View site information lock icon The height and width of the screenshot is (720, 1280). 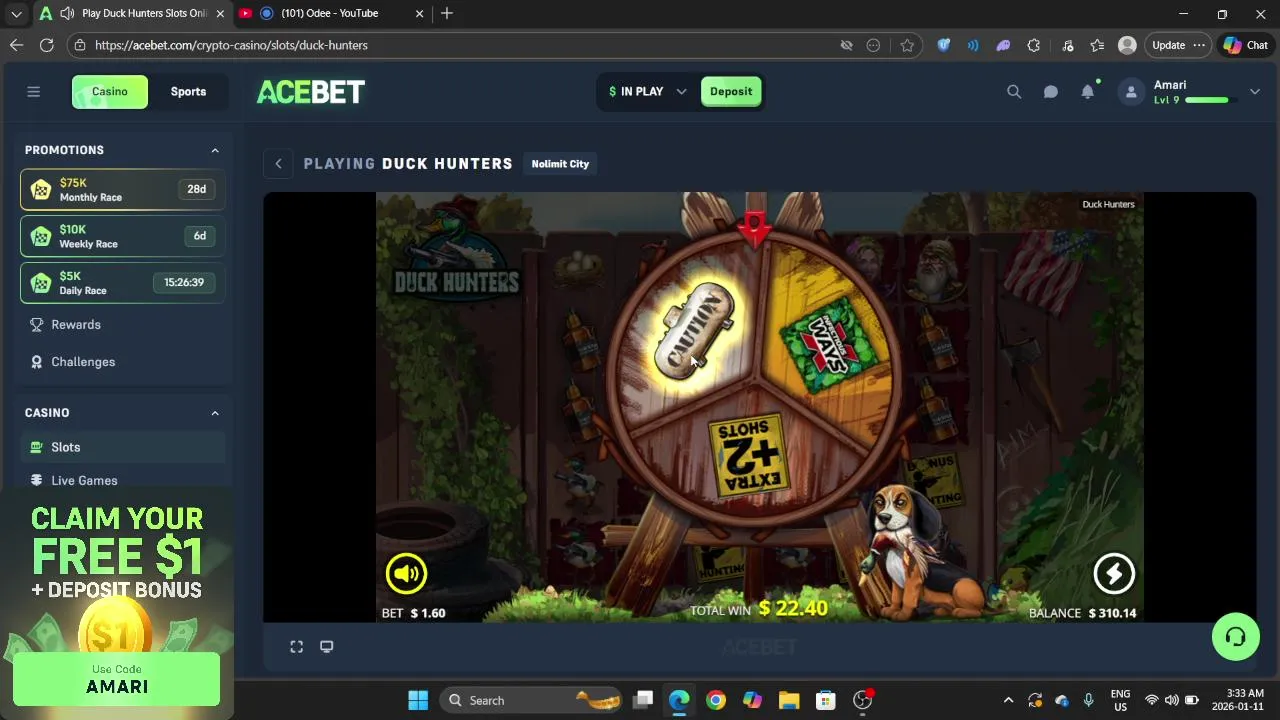[80, 45]
